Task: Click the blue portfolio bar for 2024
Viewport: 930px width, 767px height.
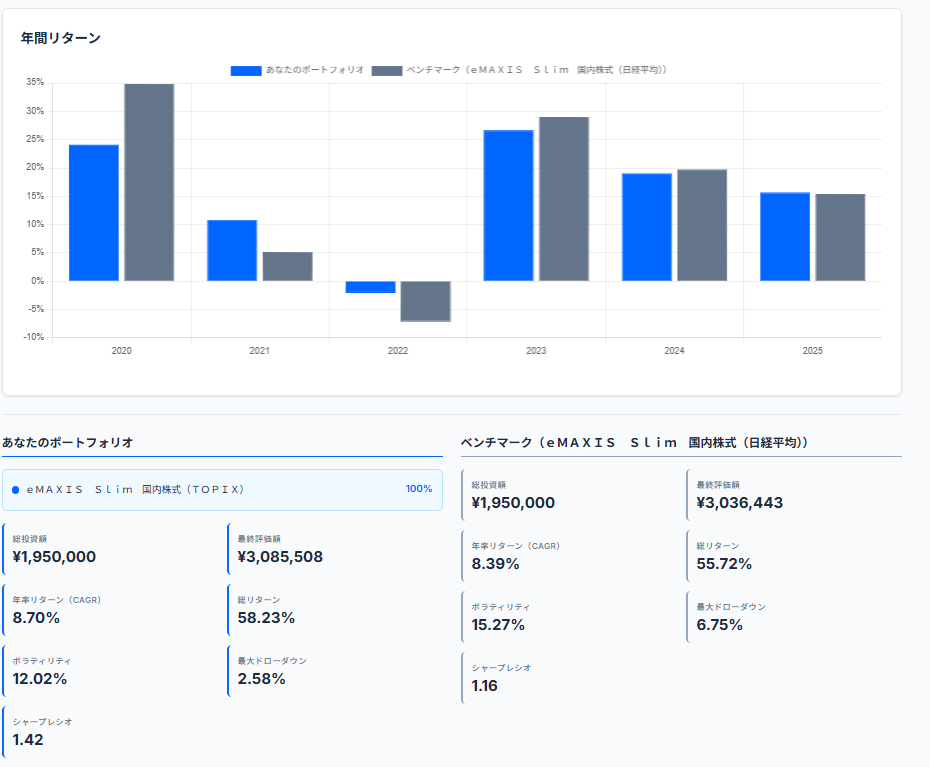Action: pos(646,227)
